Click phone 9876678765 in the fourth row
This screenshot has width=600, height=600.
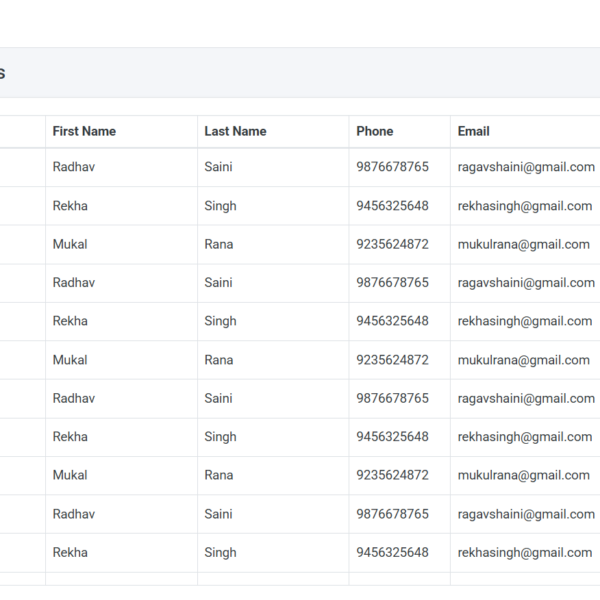392,283
